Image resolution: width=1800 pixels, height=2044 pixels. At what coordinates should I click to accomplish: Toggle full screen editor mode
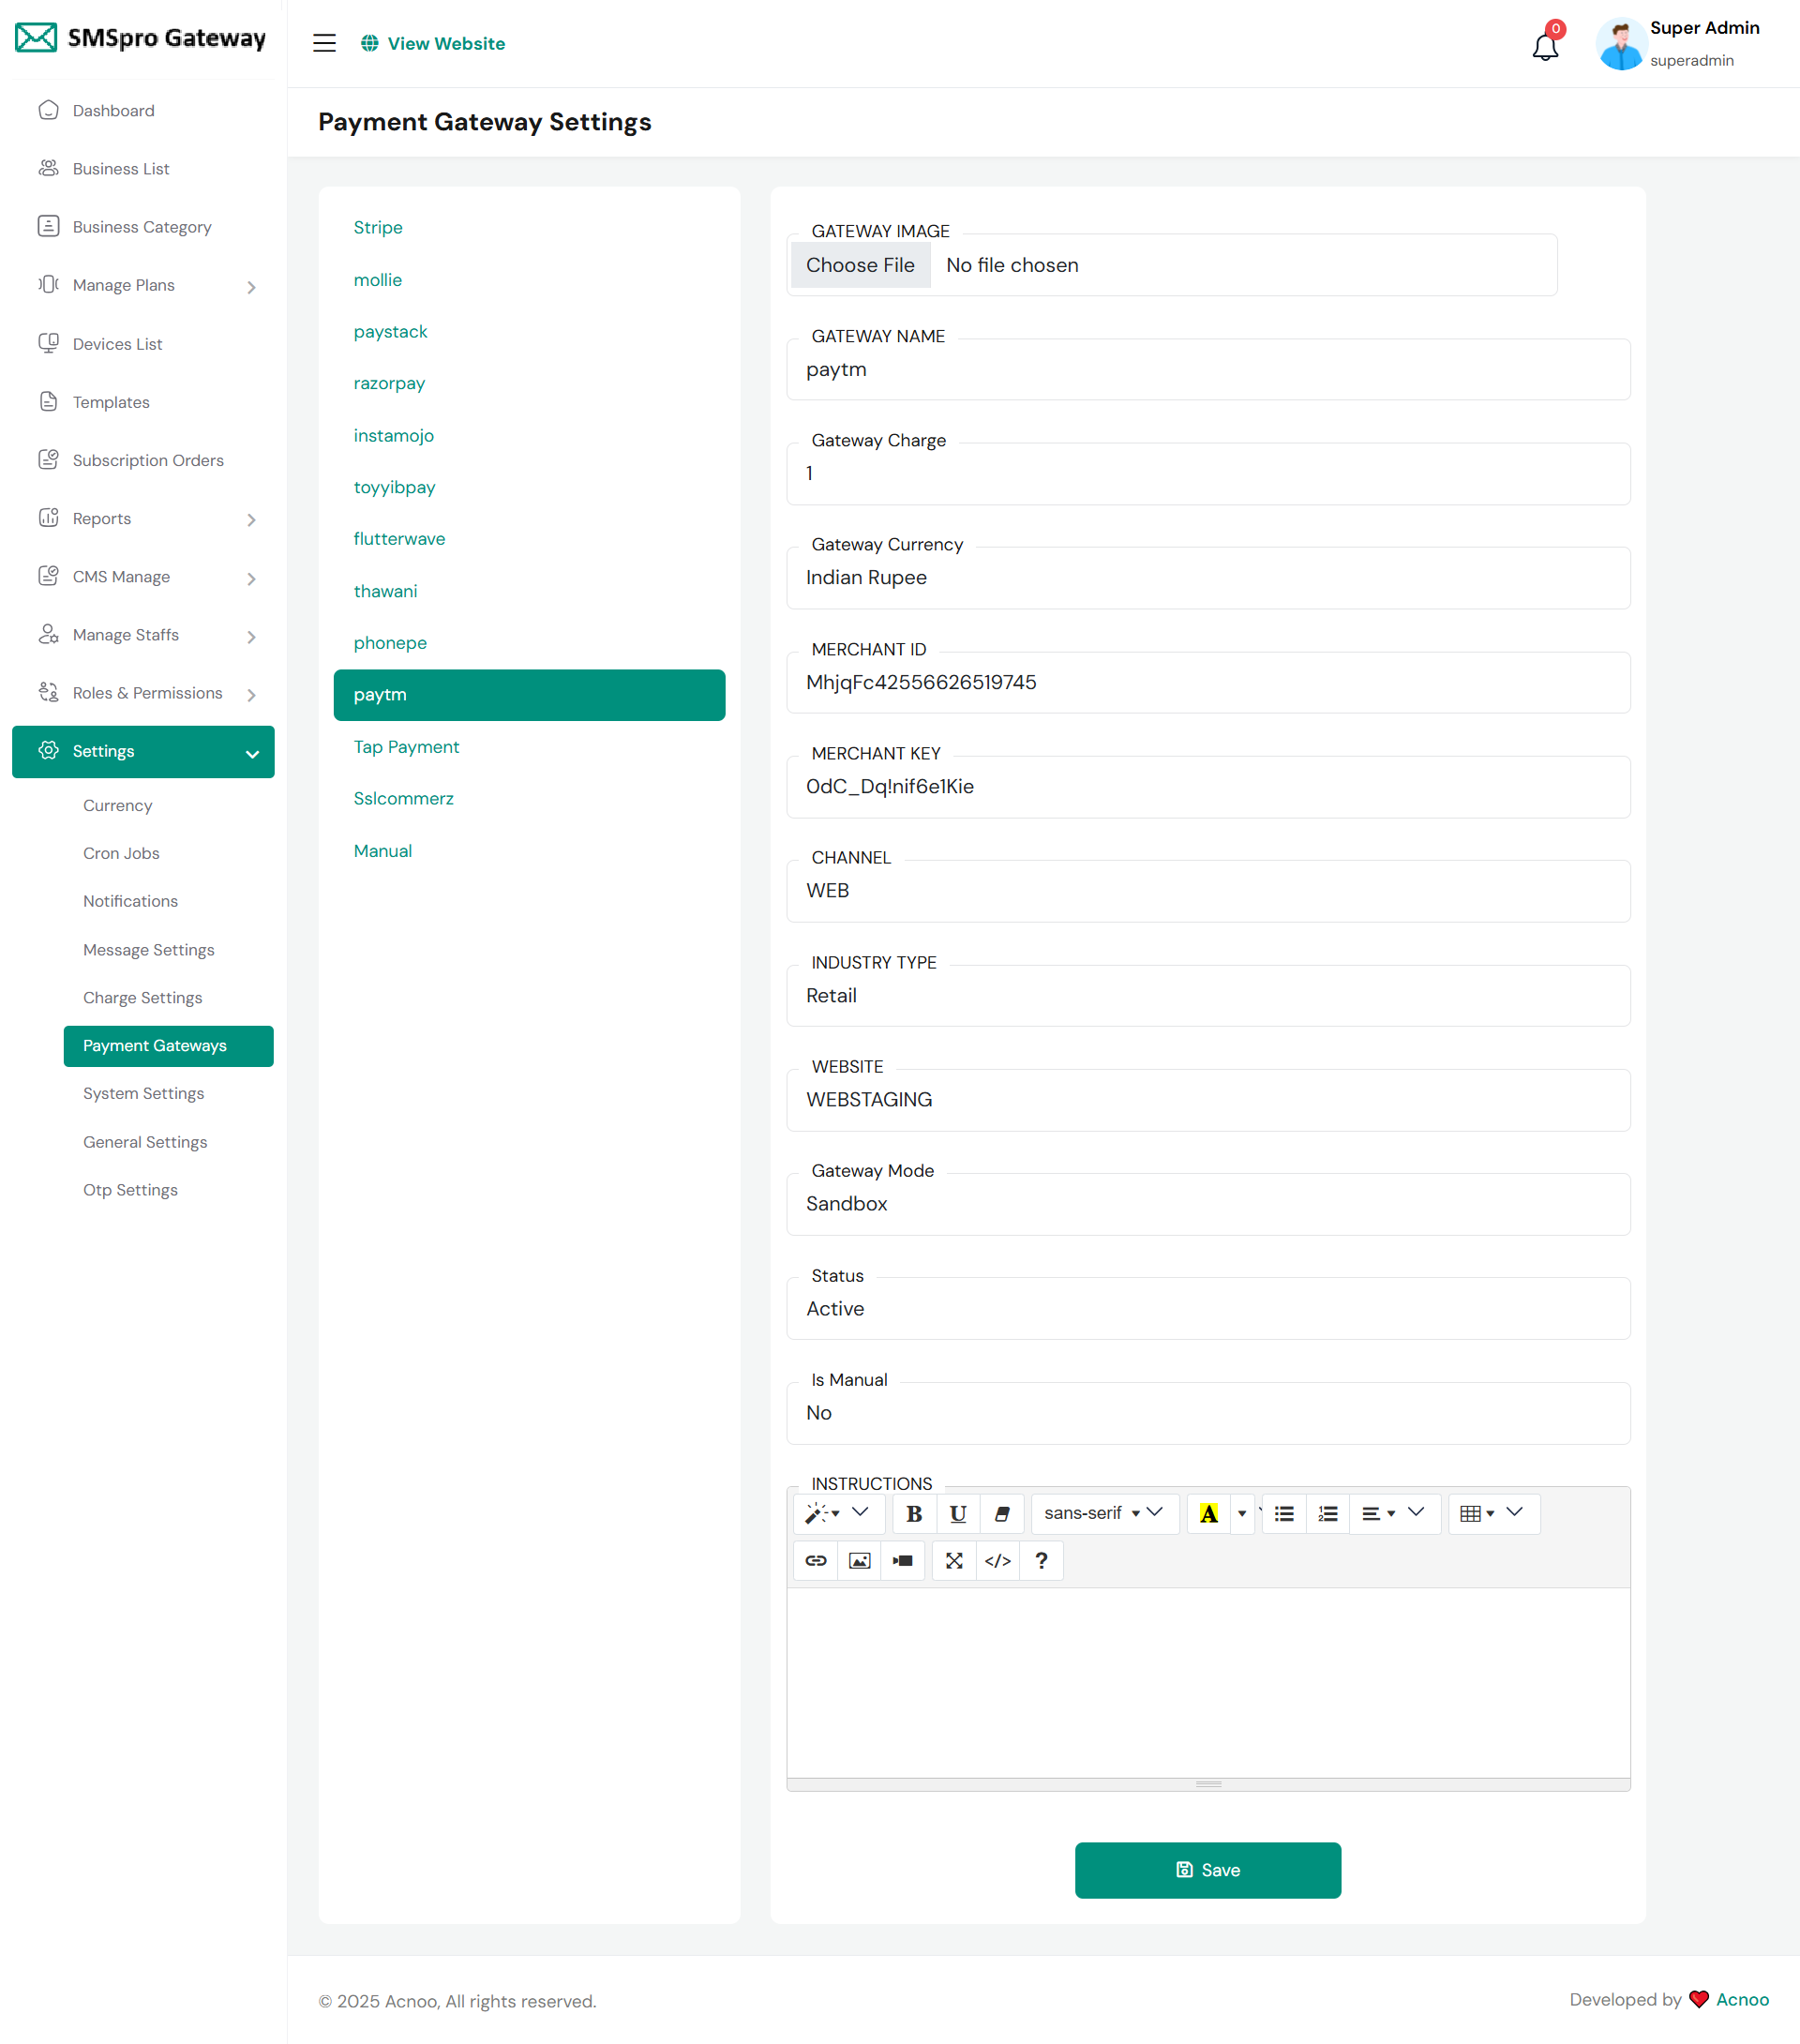(x=954, y=1560)
